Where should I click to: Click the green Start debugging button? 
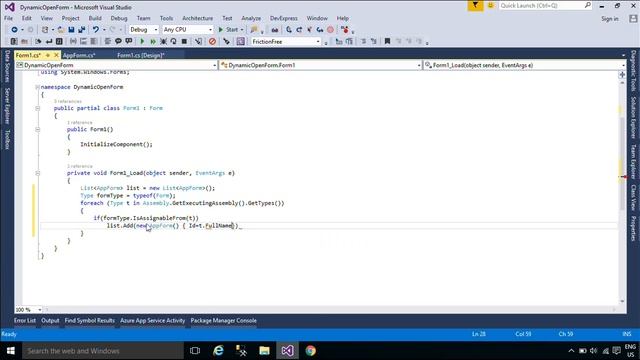click(228, 30)
